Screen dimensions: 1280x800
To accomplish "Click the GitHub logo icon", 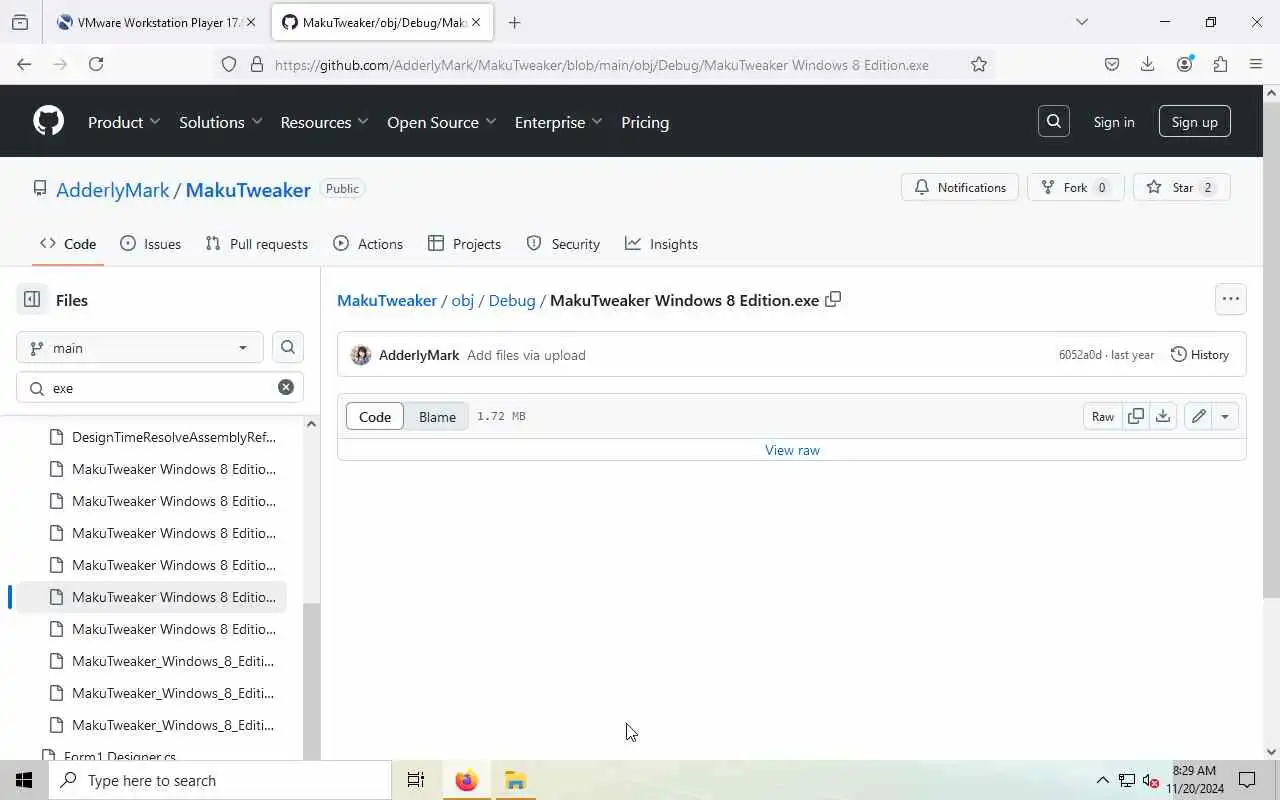I will [48, 122].
